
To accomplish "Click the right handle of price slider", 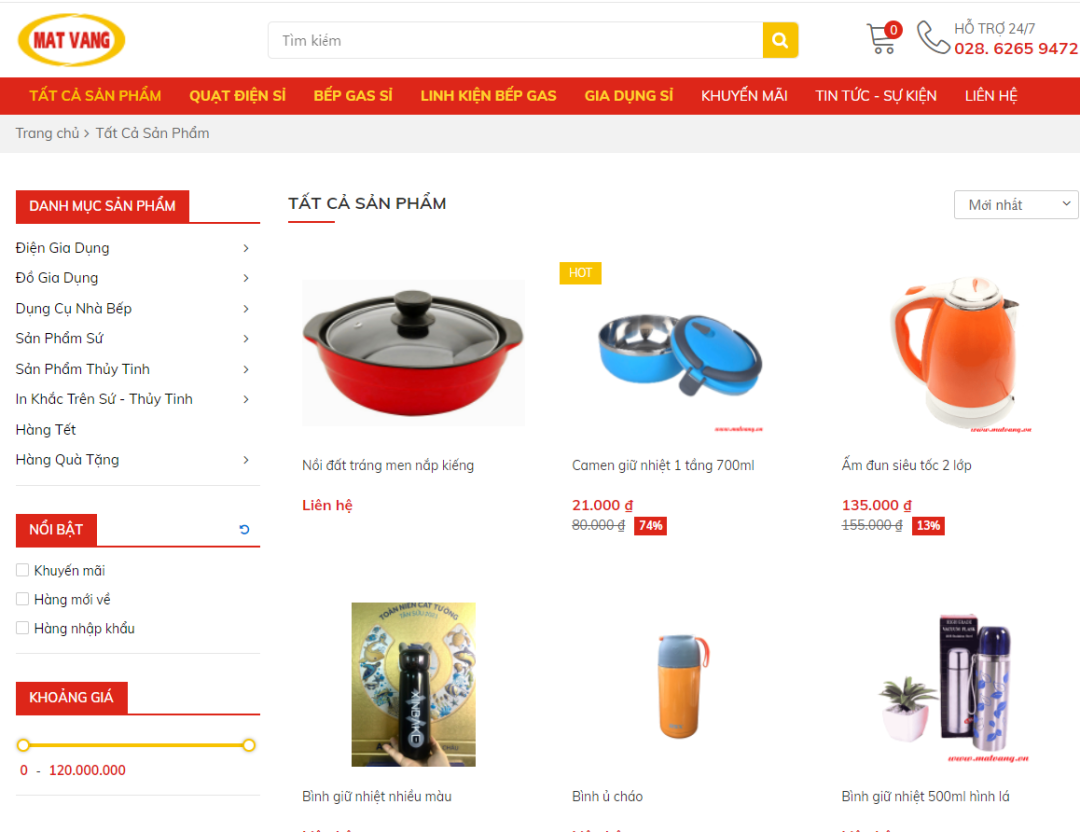I will 249,745.
